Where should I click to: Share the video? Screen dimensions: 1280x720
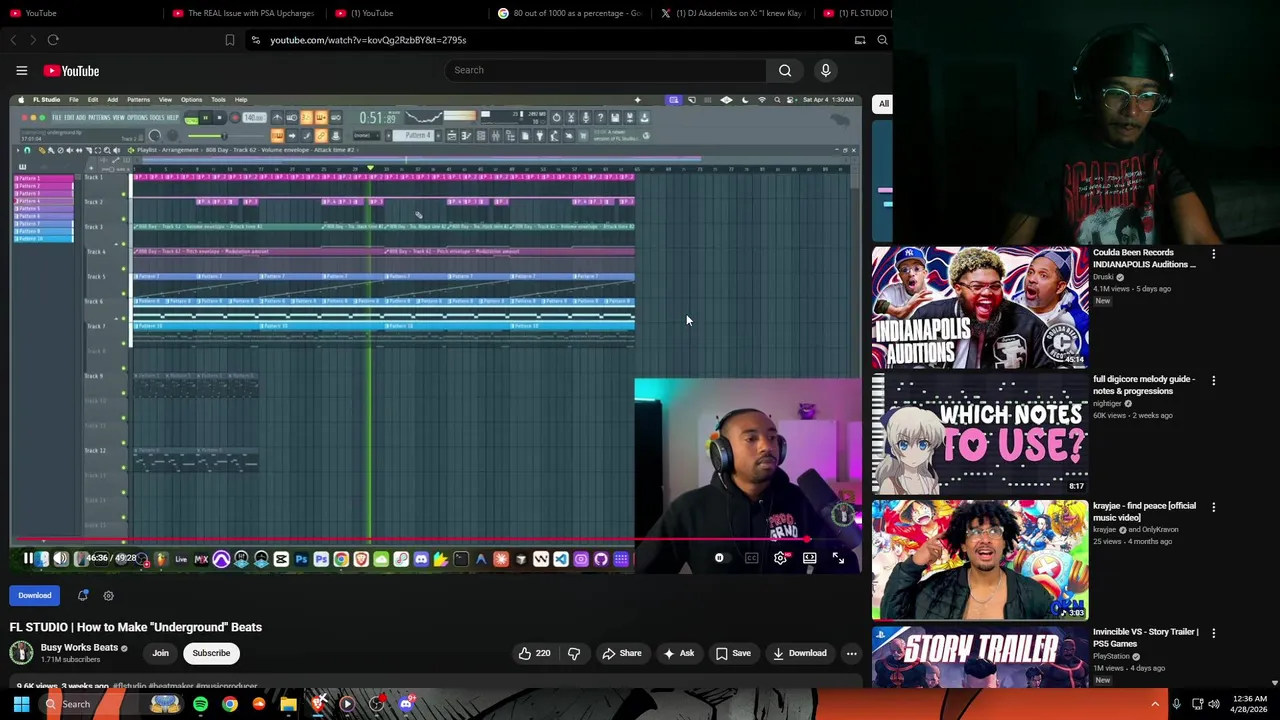[621, 653]
